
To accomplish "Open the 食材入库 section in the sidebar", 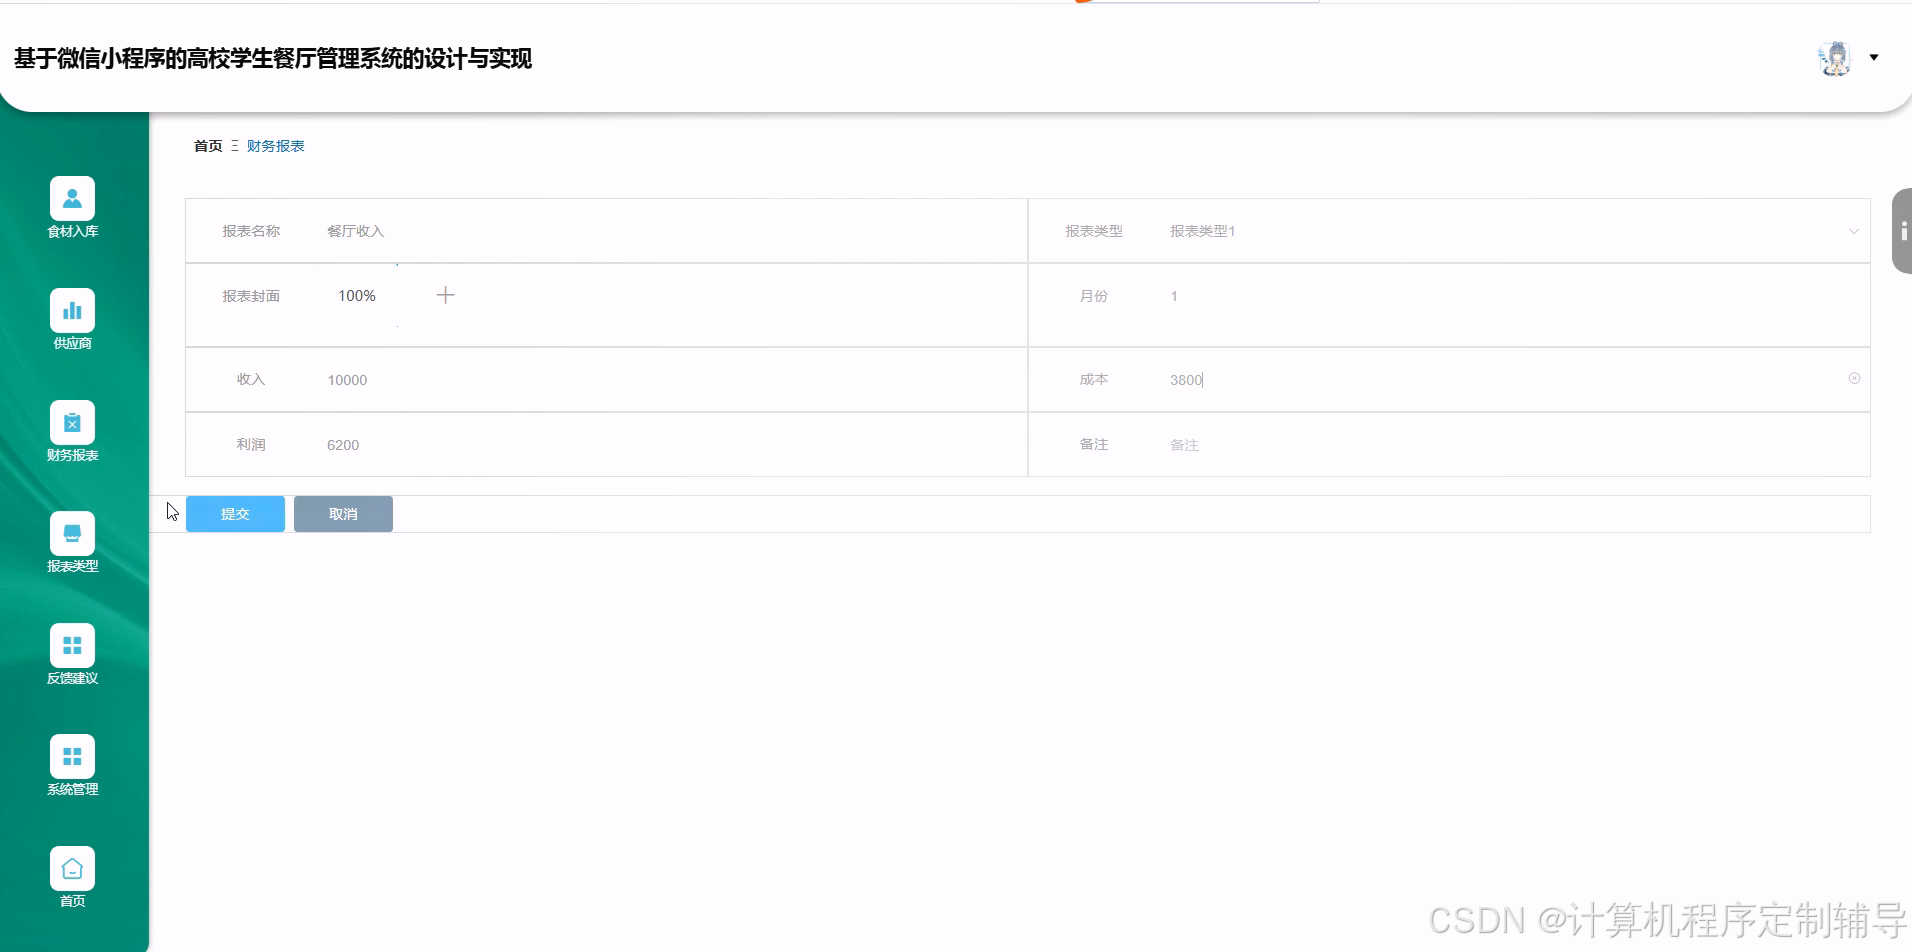I will [x=71, y=207].
